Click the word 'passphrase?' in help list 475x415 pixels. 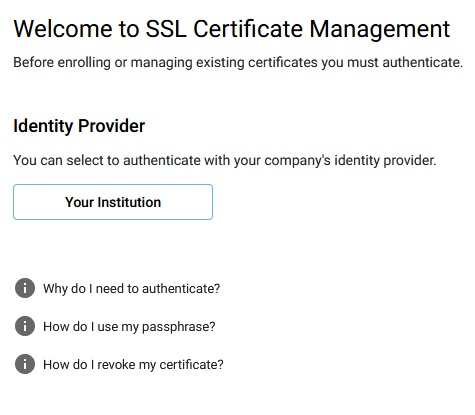pyautogui.click(x=179, y=327)
